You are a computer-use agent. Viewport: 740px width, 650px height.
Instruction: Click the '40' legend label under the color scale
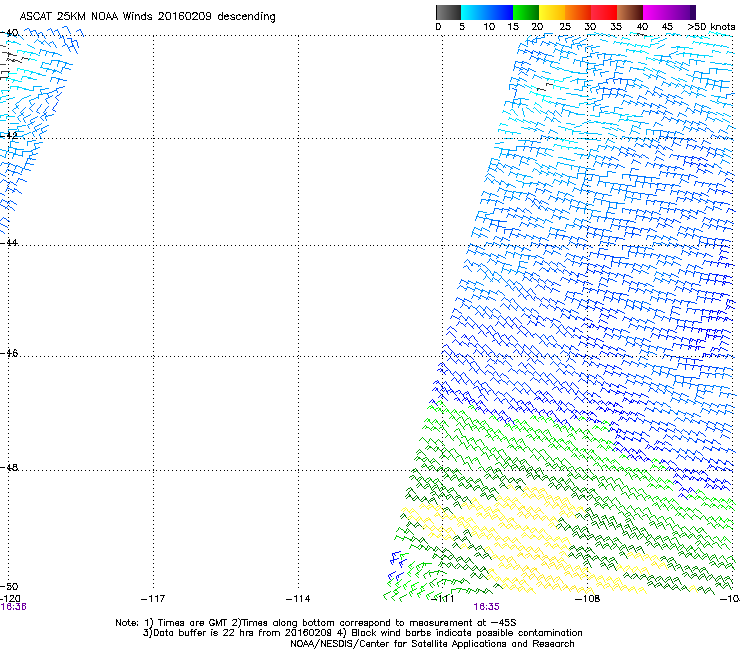(642, 27)
